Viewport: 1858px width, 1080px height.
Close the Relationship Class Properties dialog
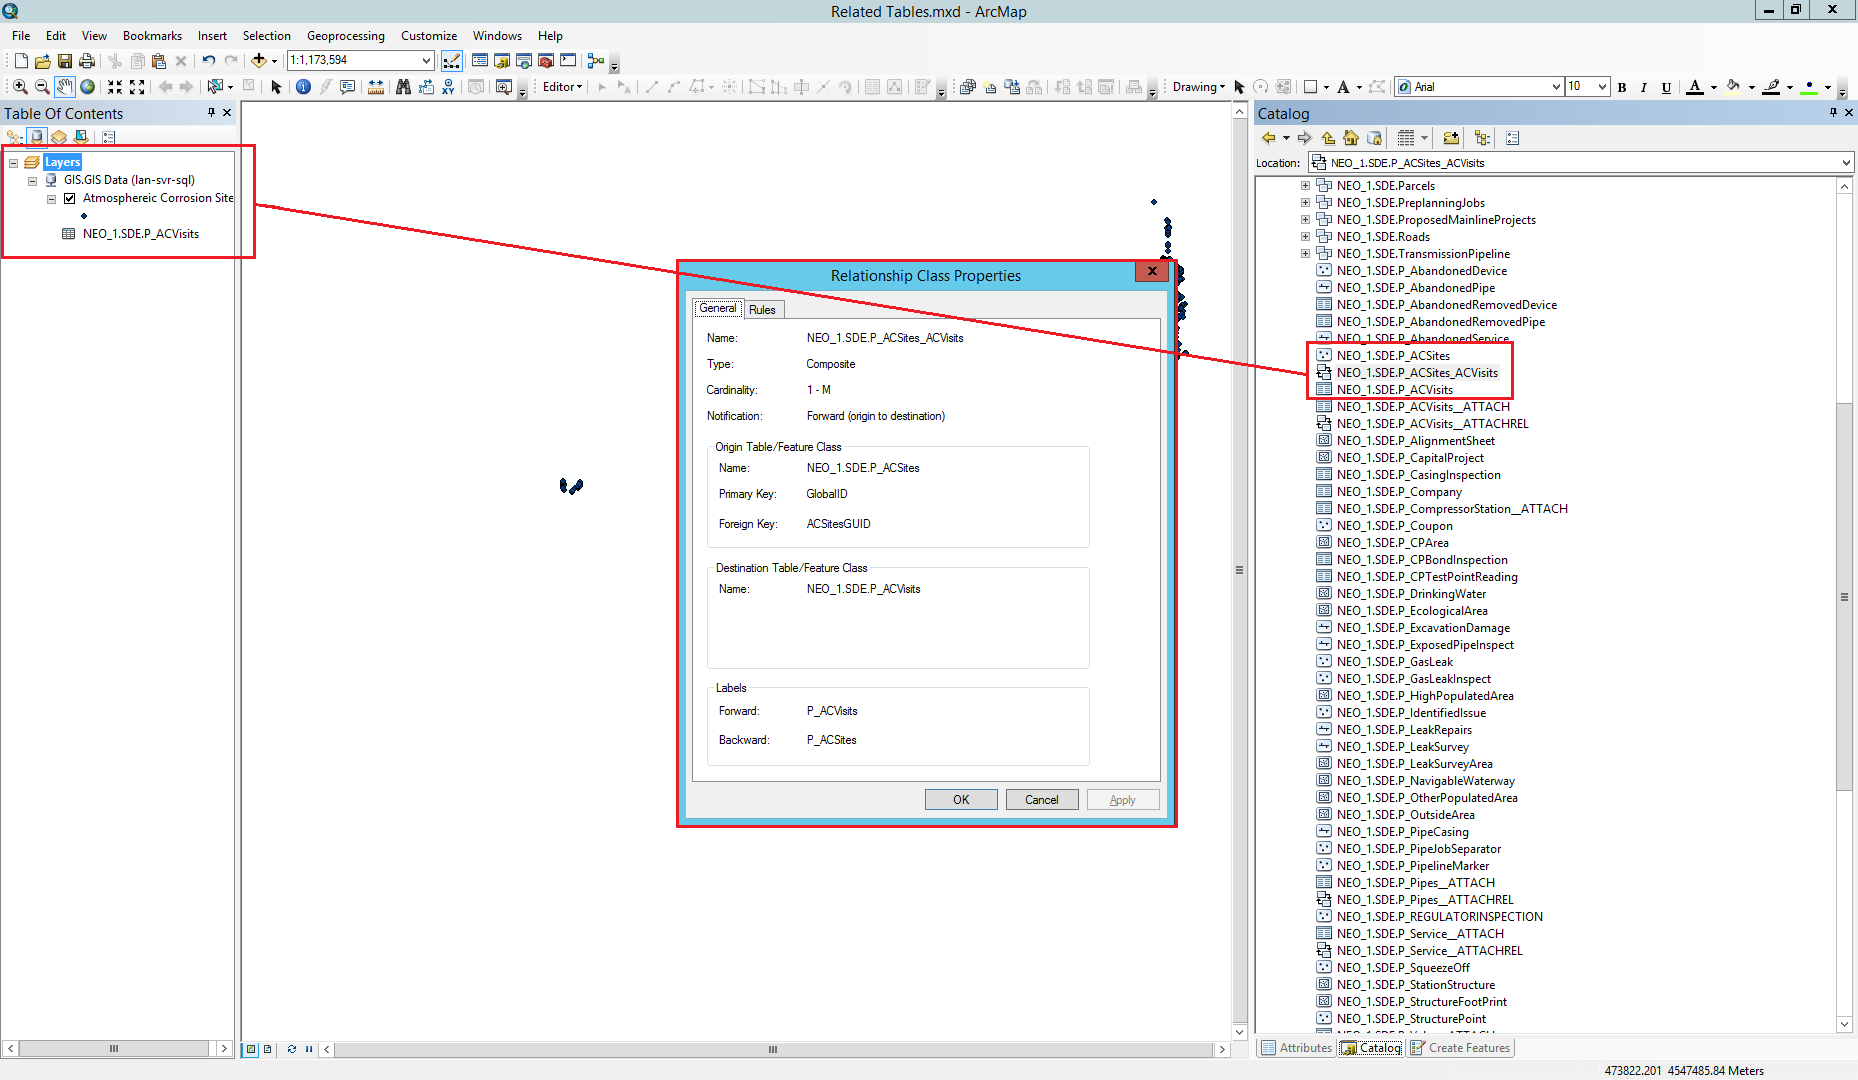pyautogui.click(x=1152, y=271)
